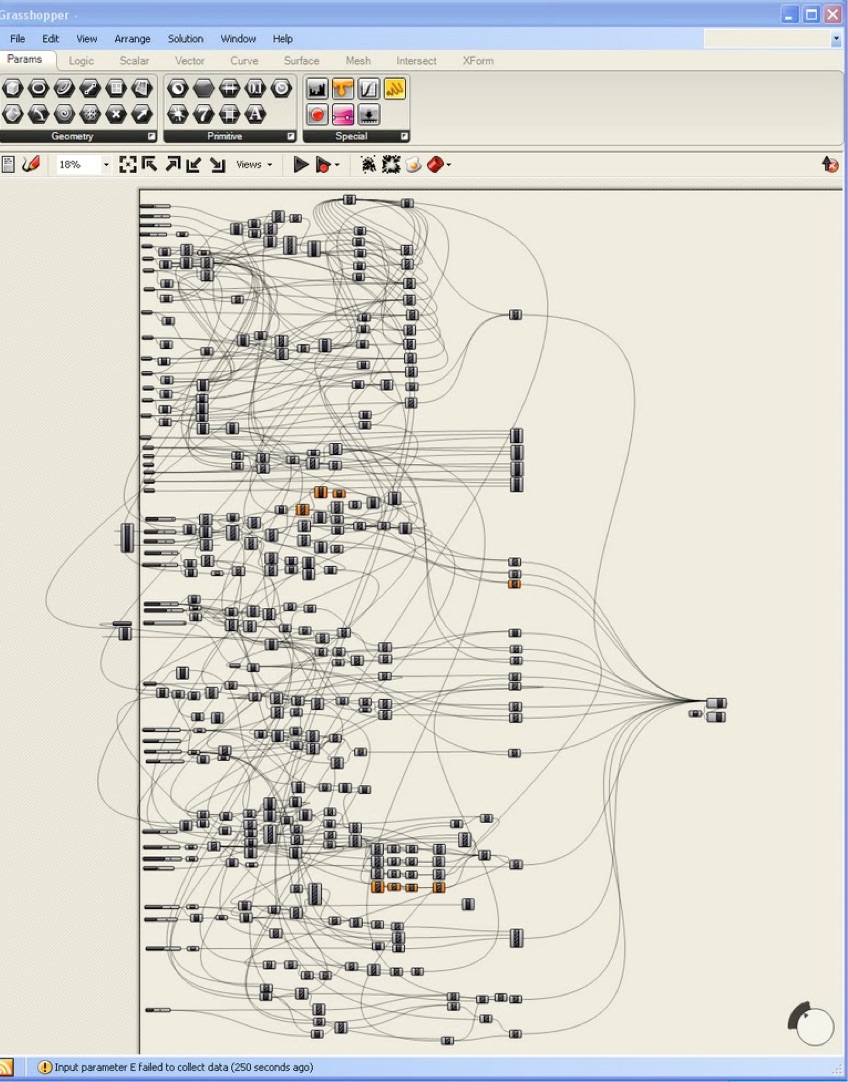Open the Arrange menu
The height and width of the screenshot is (1082, 848).
132,39
